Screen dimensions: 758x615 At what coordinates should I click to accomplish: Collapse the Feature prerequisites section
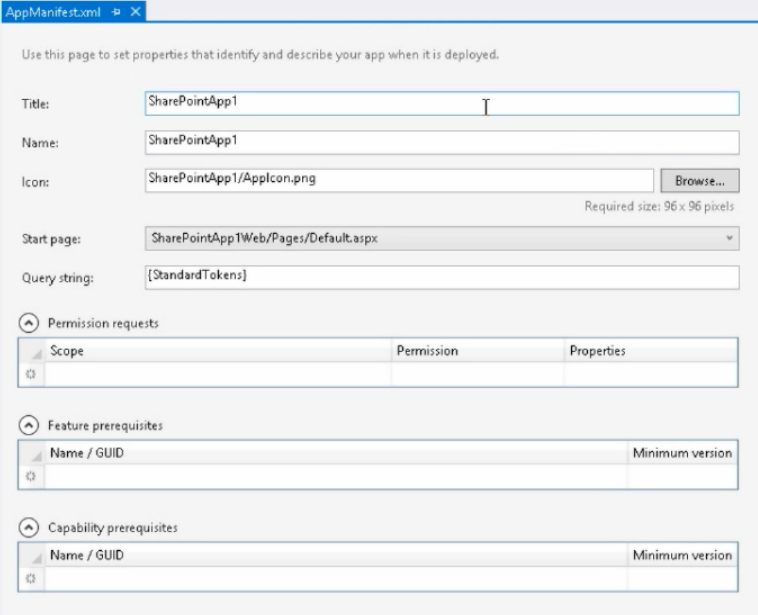coord(29,425)
